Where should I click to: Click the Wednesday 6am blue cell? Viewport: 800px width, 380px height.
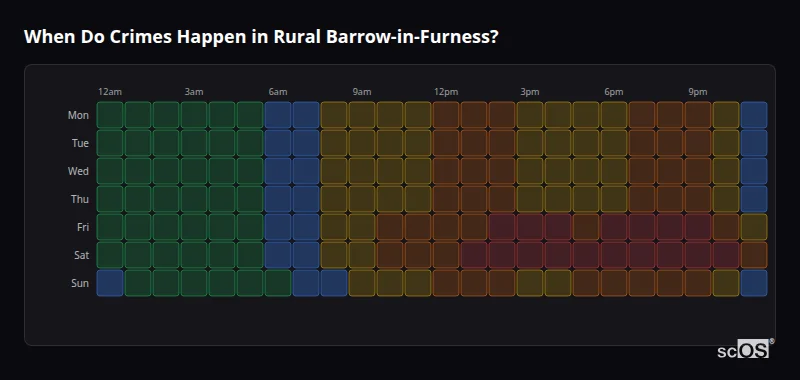coord(278,171)
